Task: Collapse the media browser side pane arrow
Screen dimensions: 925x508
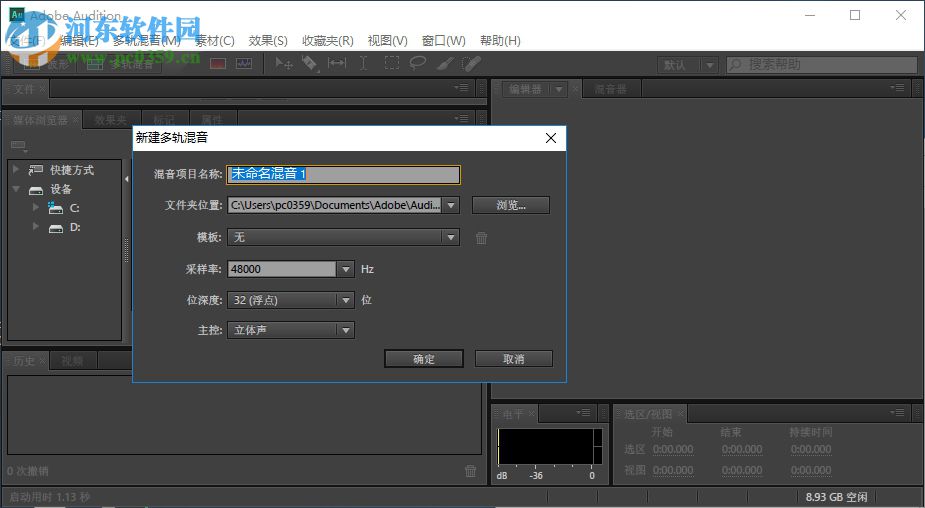Action: tap(126, 179)
